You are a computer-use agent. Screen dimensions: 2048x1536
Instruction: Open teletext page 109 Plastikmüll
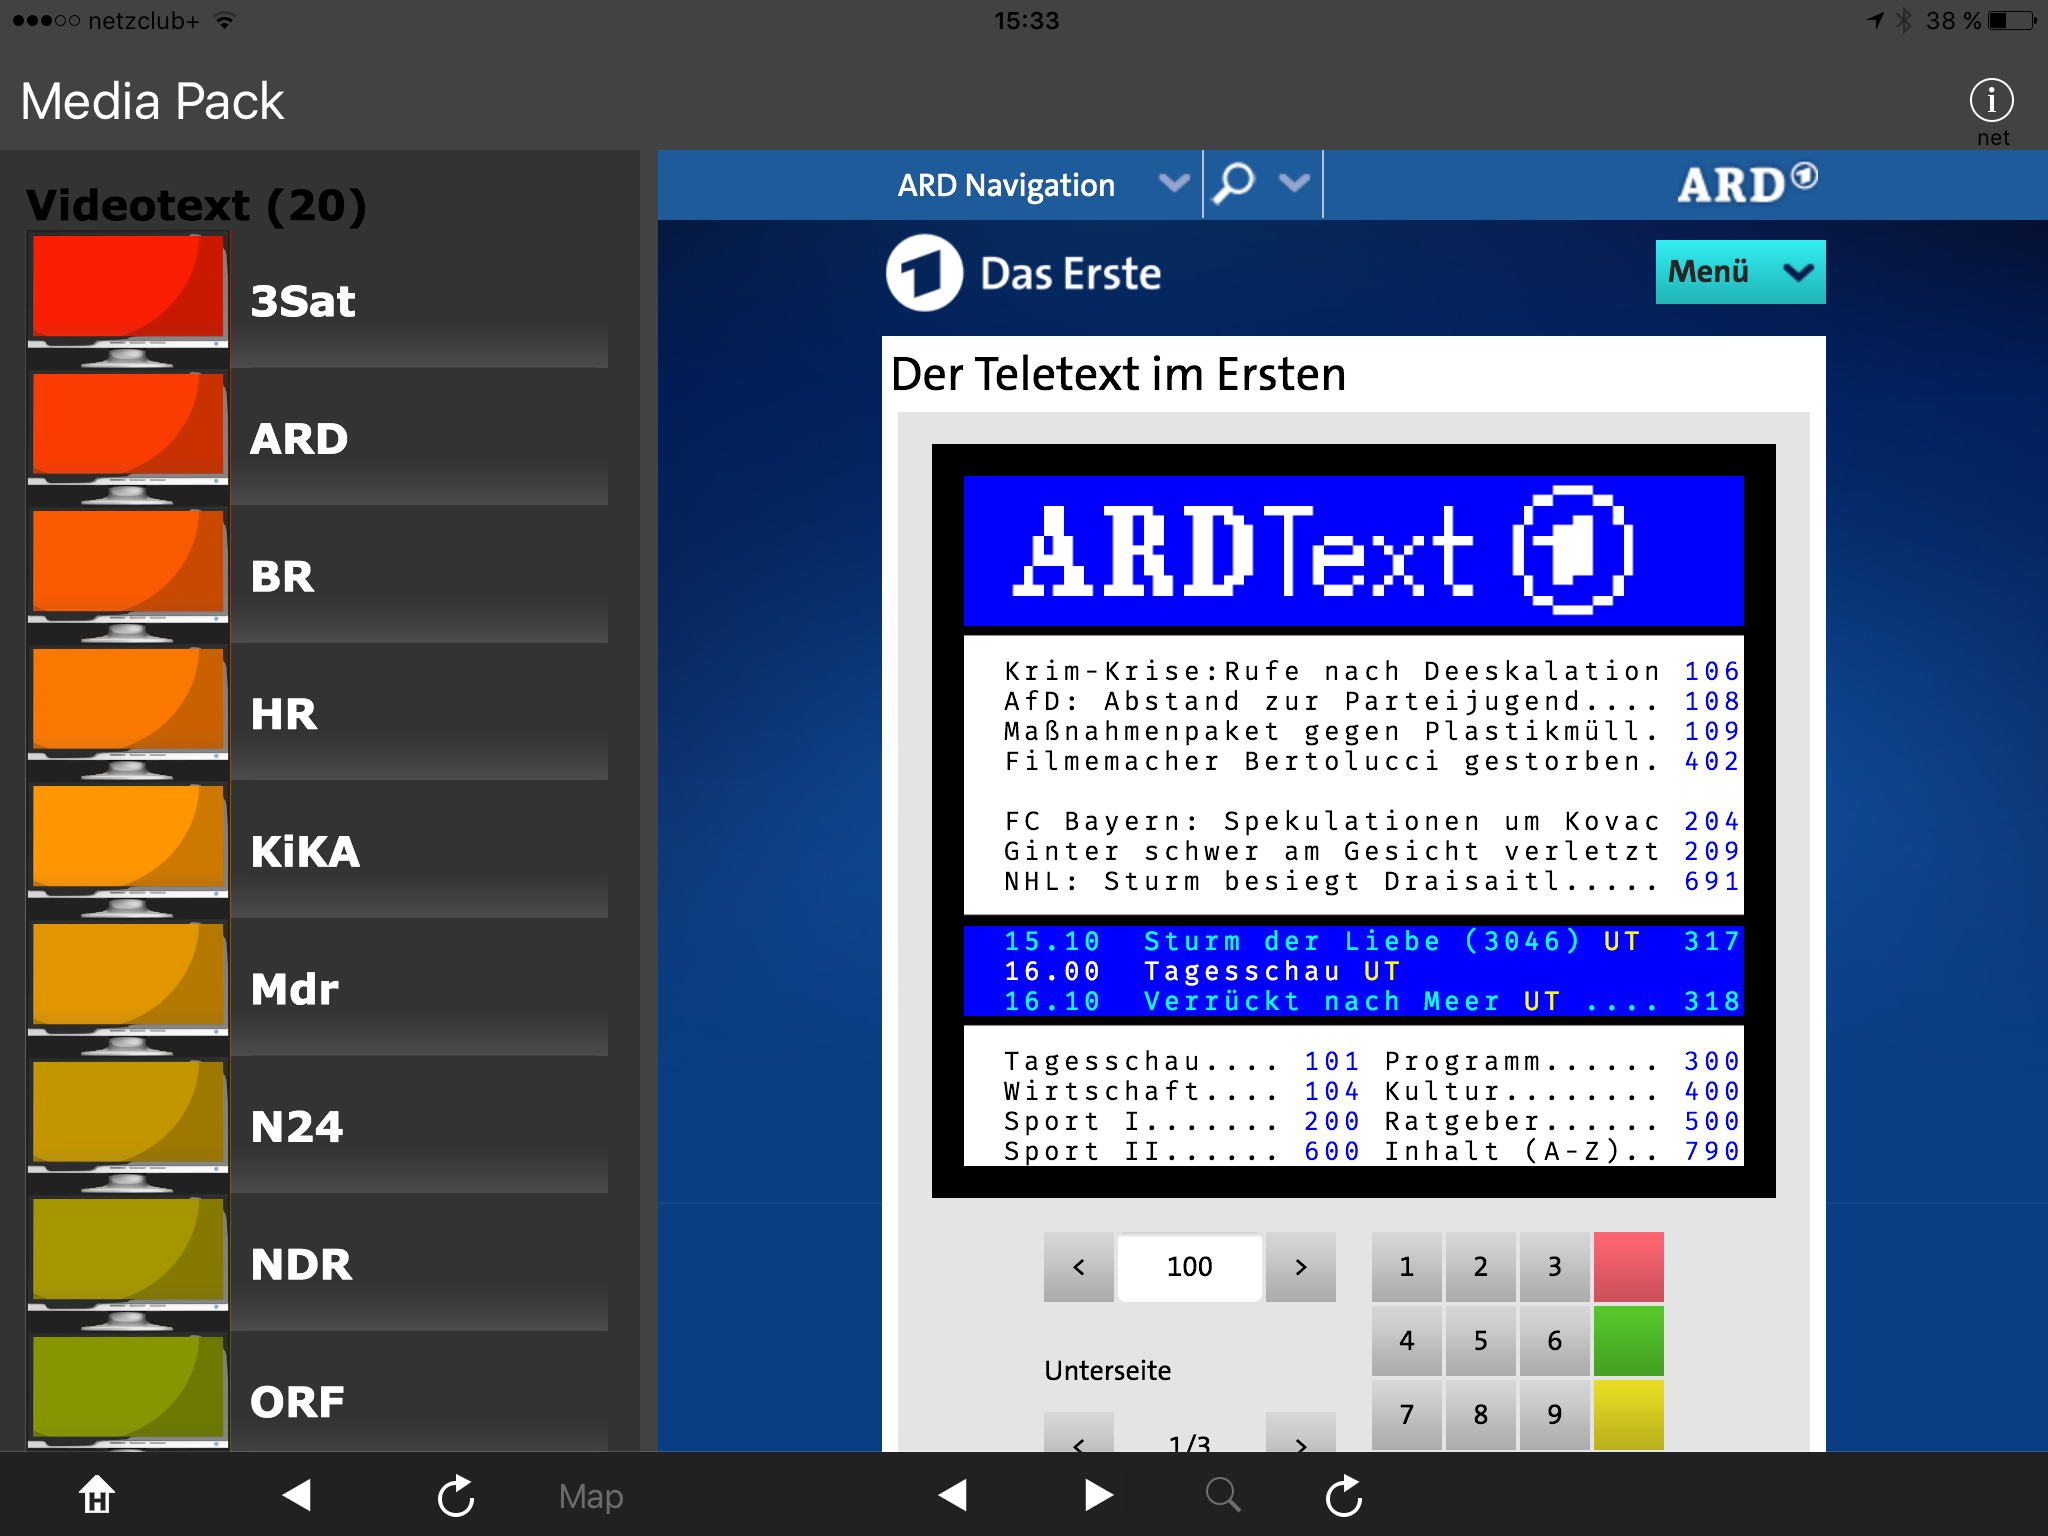tap(1711, 731)
